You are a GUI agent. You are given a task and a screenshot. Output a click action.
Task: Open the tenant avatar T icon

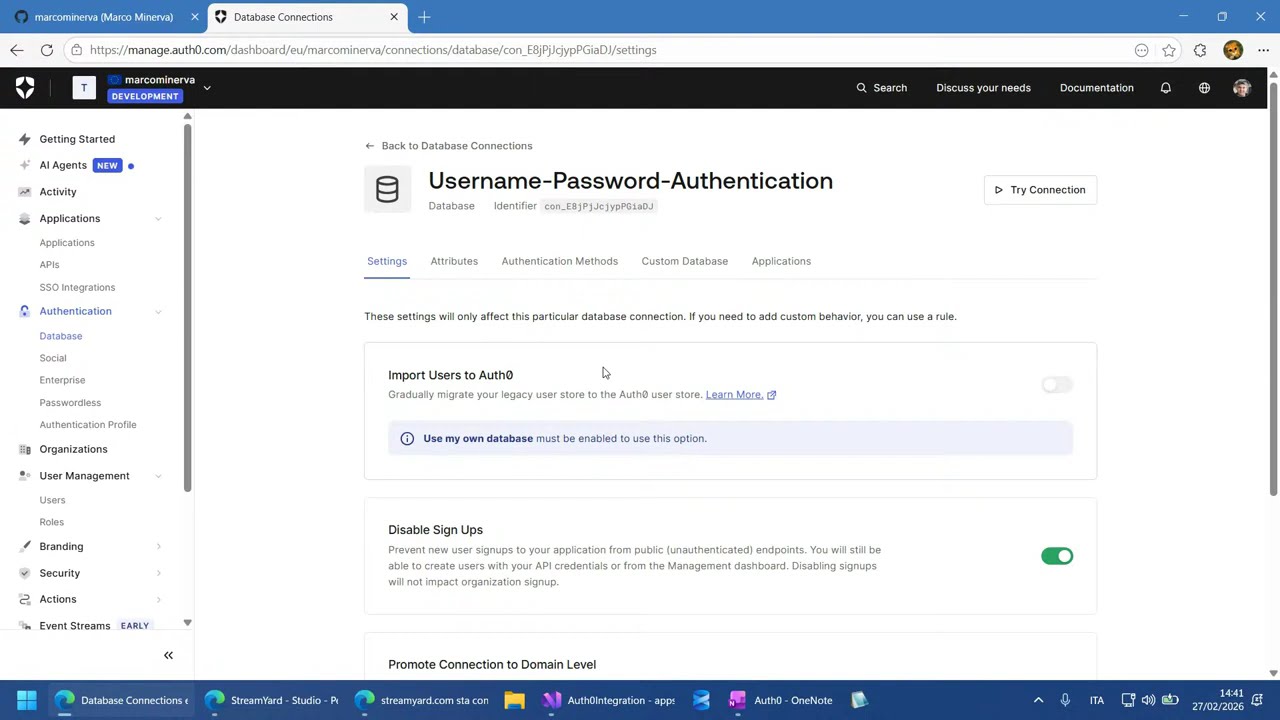[x=84, y=88]
